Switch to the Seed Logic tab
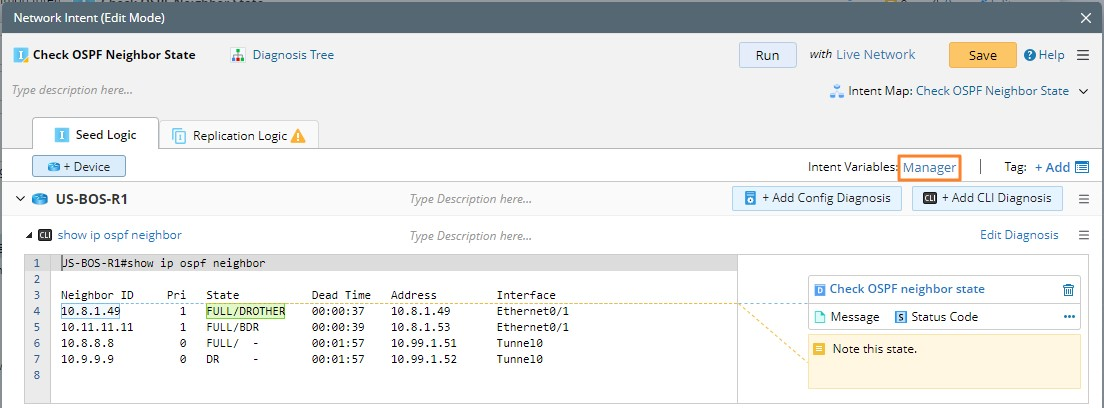The image size is (1104, 408). click(95, 135)
